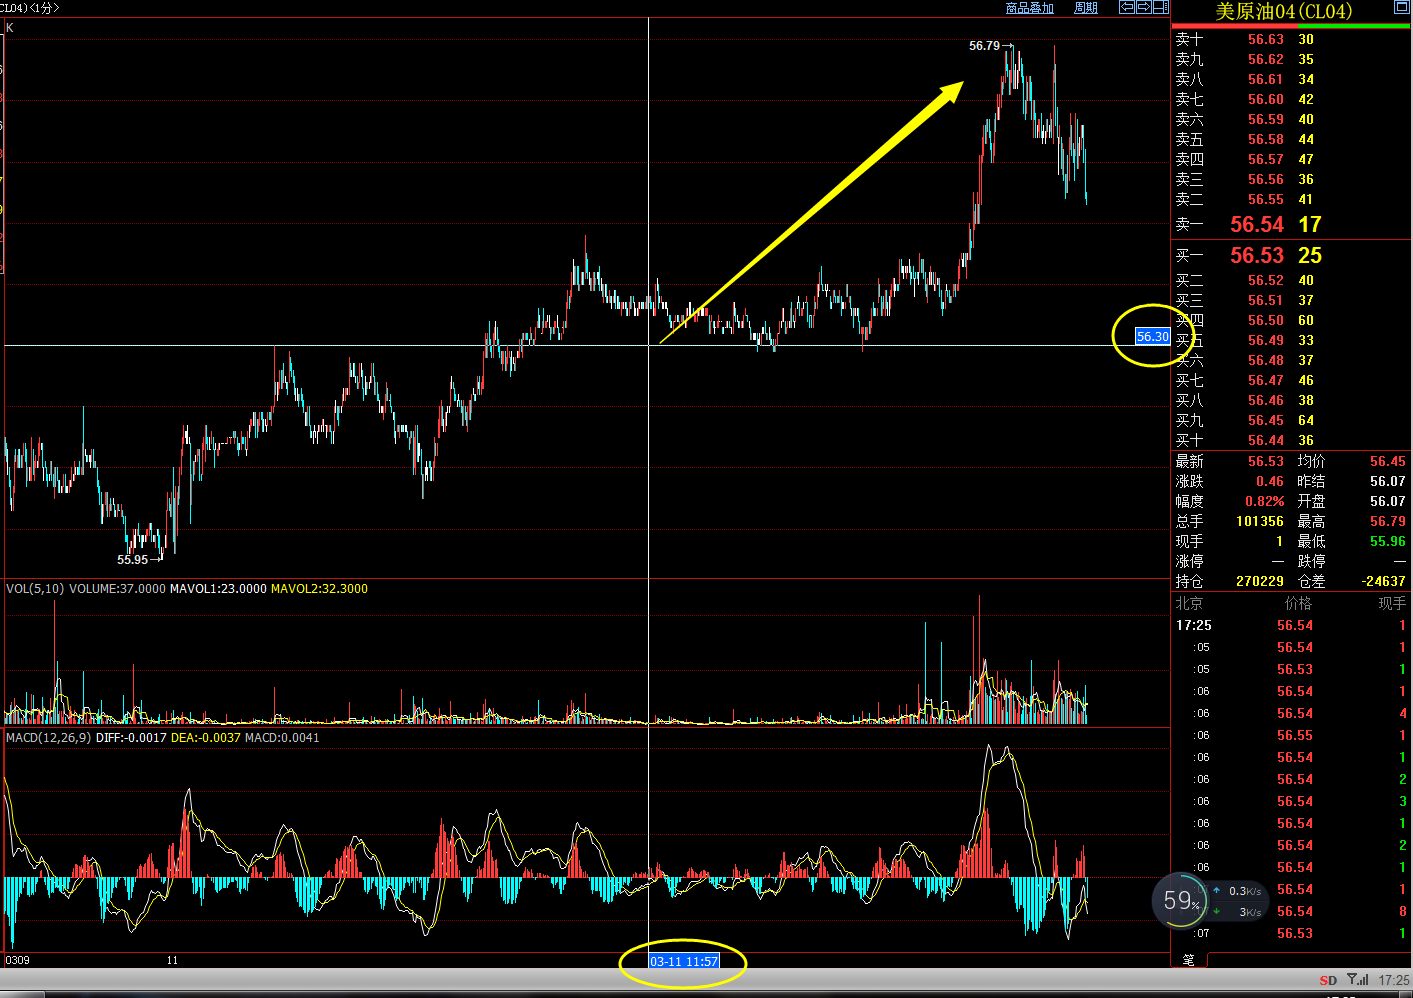Click the left arrow navigation icon
This screenshot has height=998, width=1413.
(x=1127, y=7)
